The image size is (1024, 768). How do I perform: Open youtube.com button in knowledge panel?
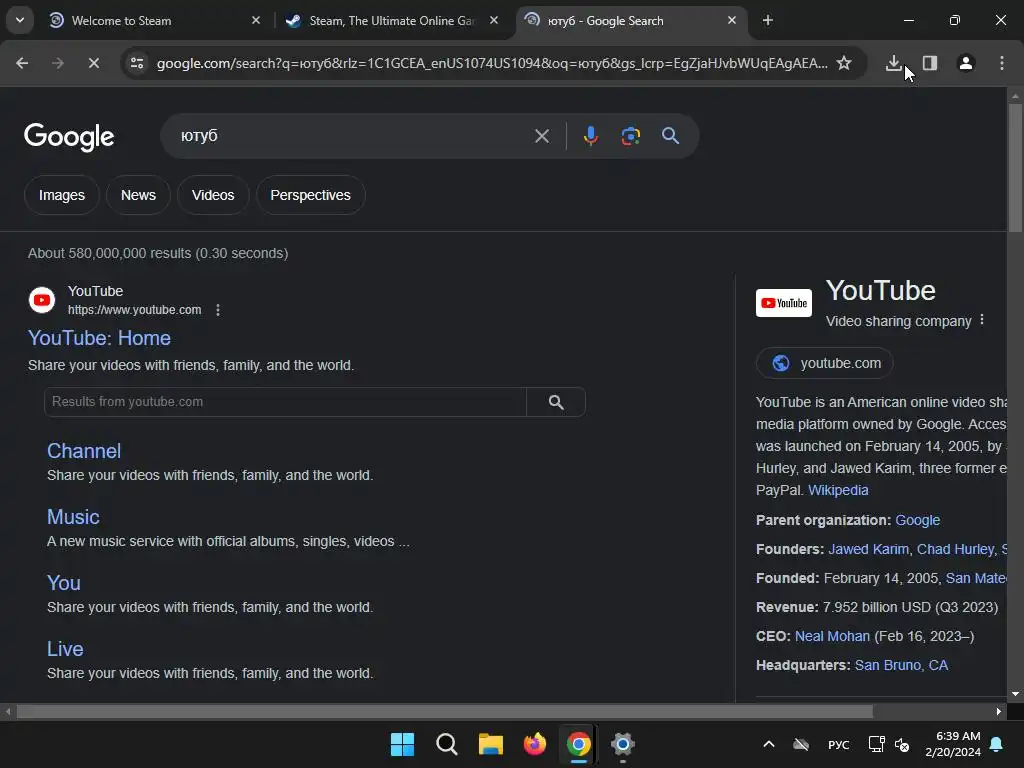click(824, 363)
